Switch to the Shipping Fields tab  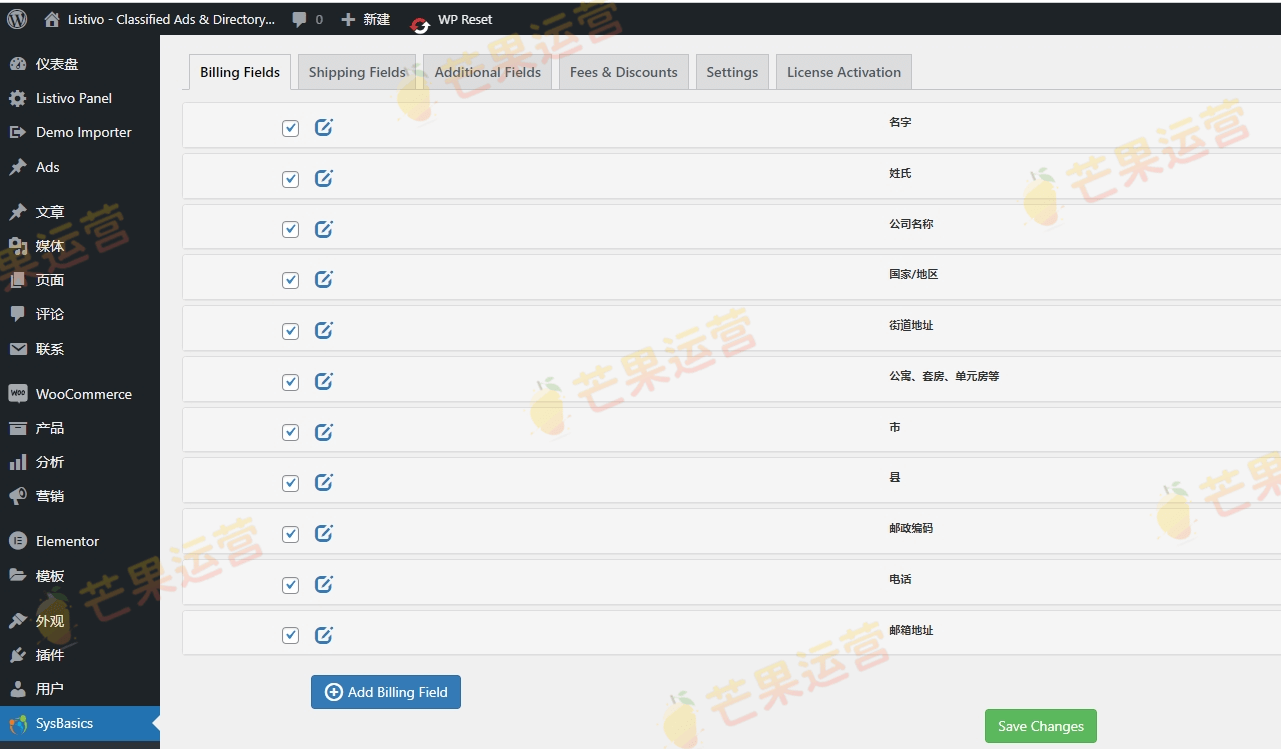[x=357, y=71]
